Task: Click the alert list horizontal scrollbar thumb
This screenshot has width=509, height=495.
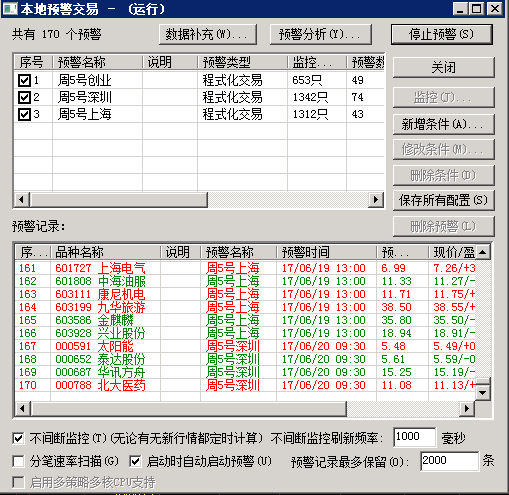Action: [x=119, y=200]
